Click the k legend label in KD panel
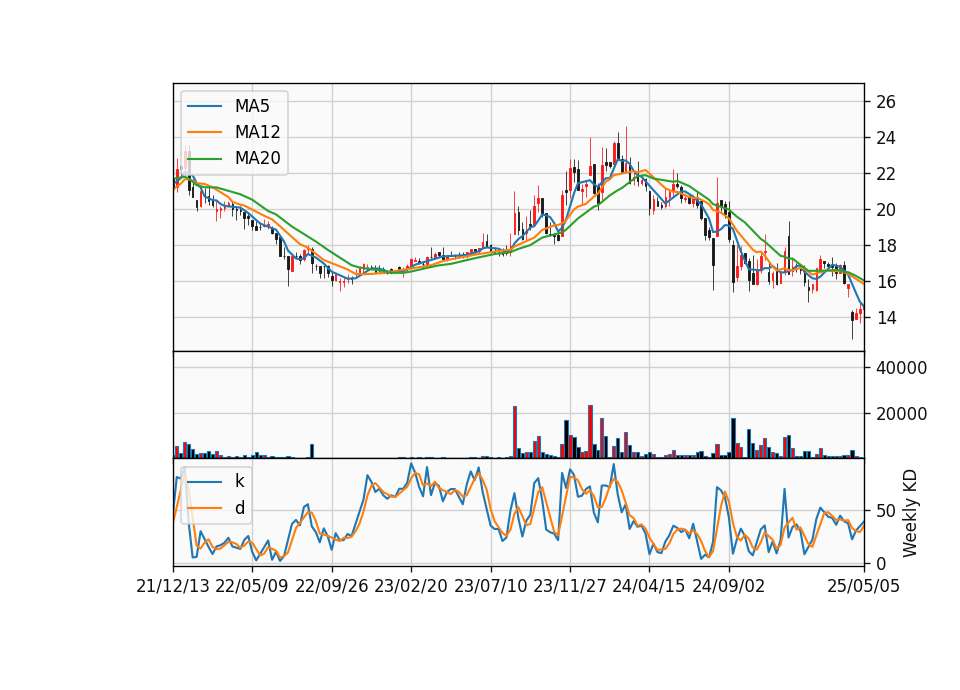960x690 pixels. click(239, 481)
